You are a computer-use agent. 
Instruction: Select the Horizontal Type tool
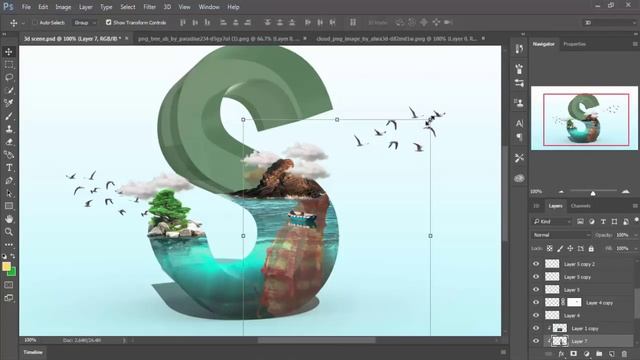(x=9, y=168)
